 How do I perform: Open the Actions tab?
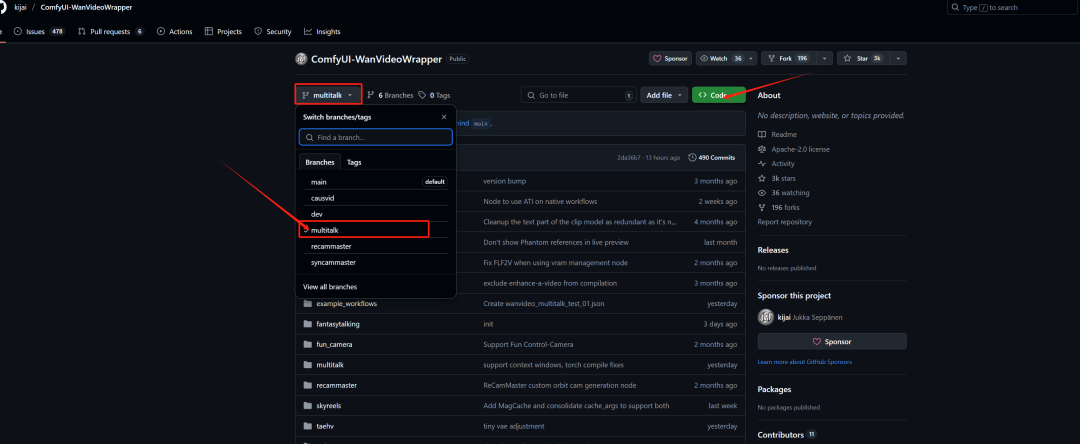tap(174, 32)
